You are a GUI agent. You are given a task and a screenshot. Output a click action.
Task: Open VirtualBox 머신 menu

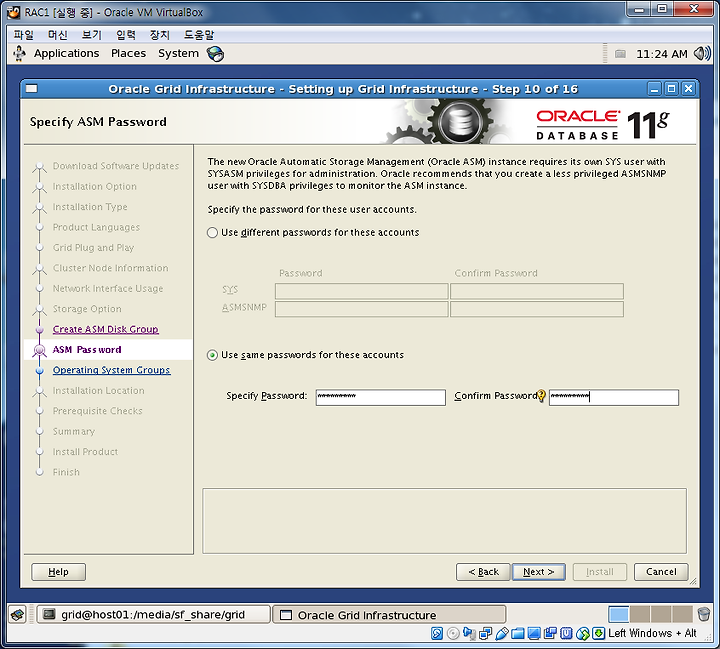coord(57,35)
